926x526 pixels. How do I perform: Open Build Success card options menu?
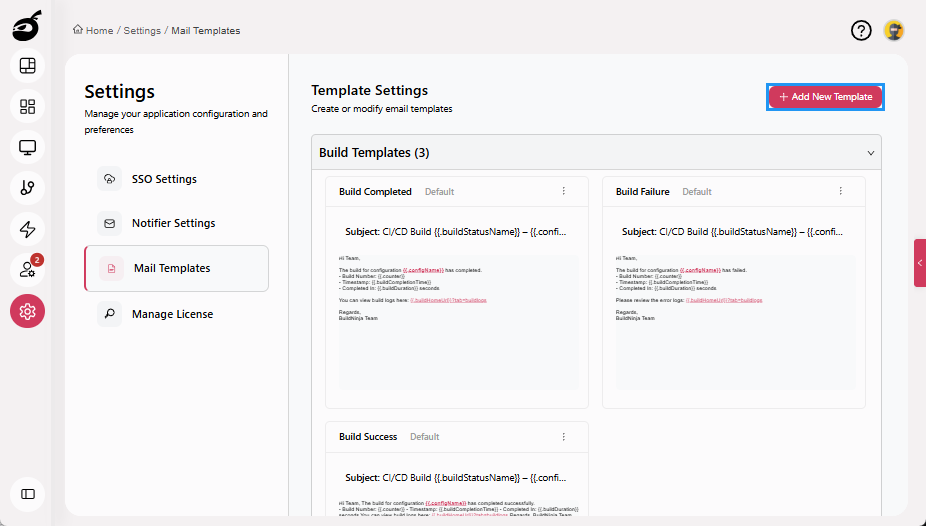pyautogui.click(x=563, y=437)
